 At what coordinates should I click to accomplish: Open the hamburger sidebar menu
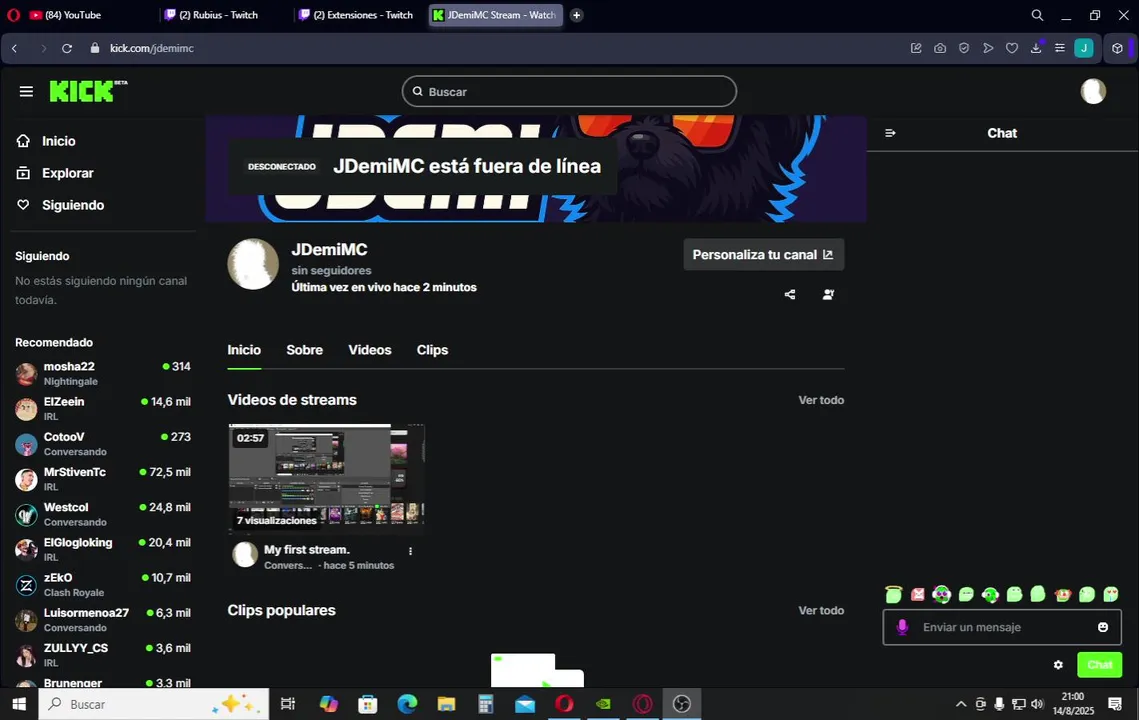pos(26,92)
